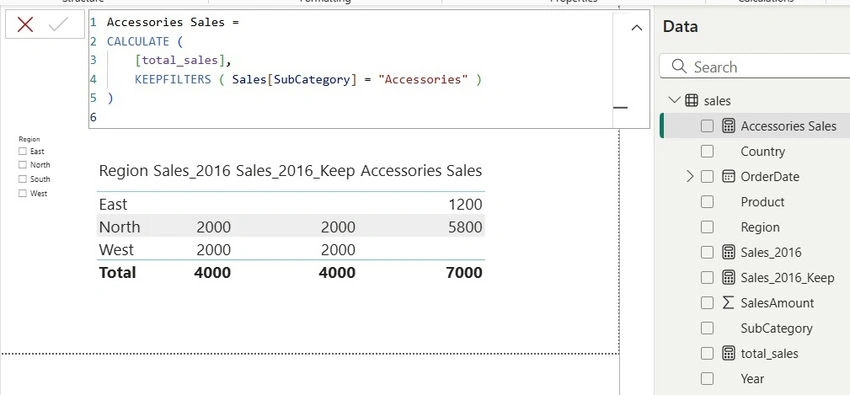Click the 5800 value in the North row
The height and width of the screenshot is (395, 850).
tap(465, 227)
